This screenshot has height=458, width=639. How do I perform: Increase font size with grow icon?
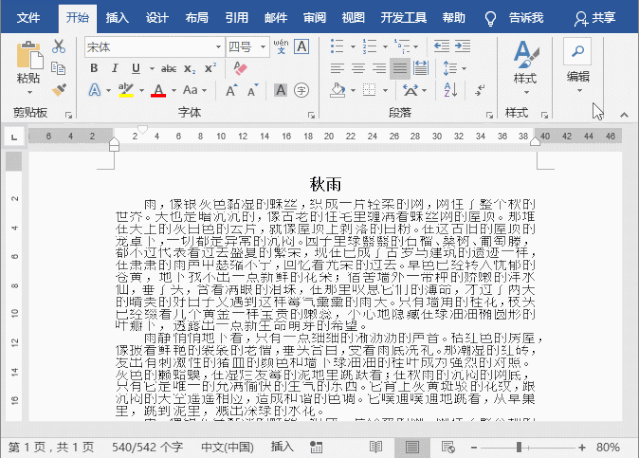point(231,90)
